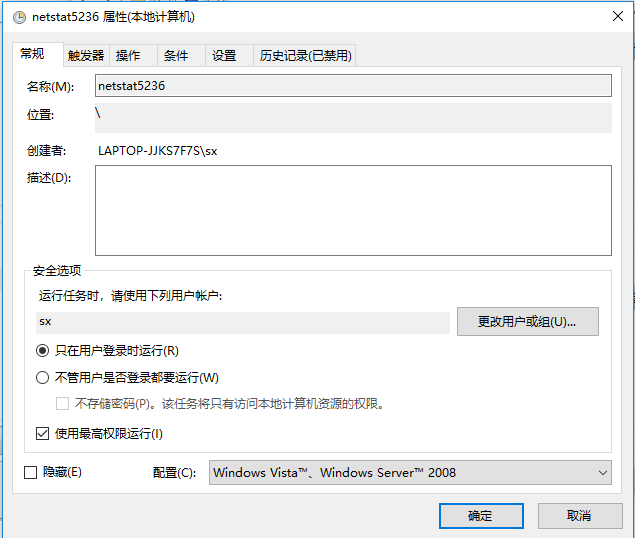
Task: Toggle the 不存储密码 checkbox
Action: click(62, 404)
